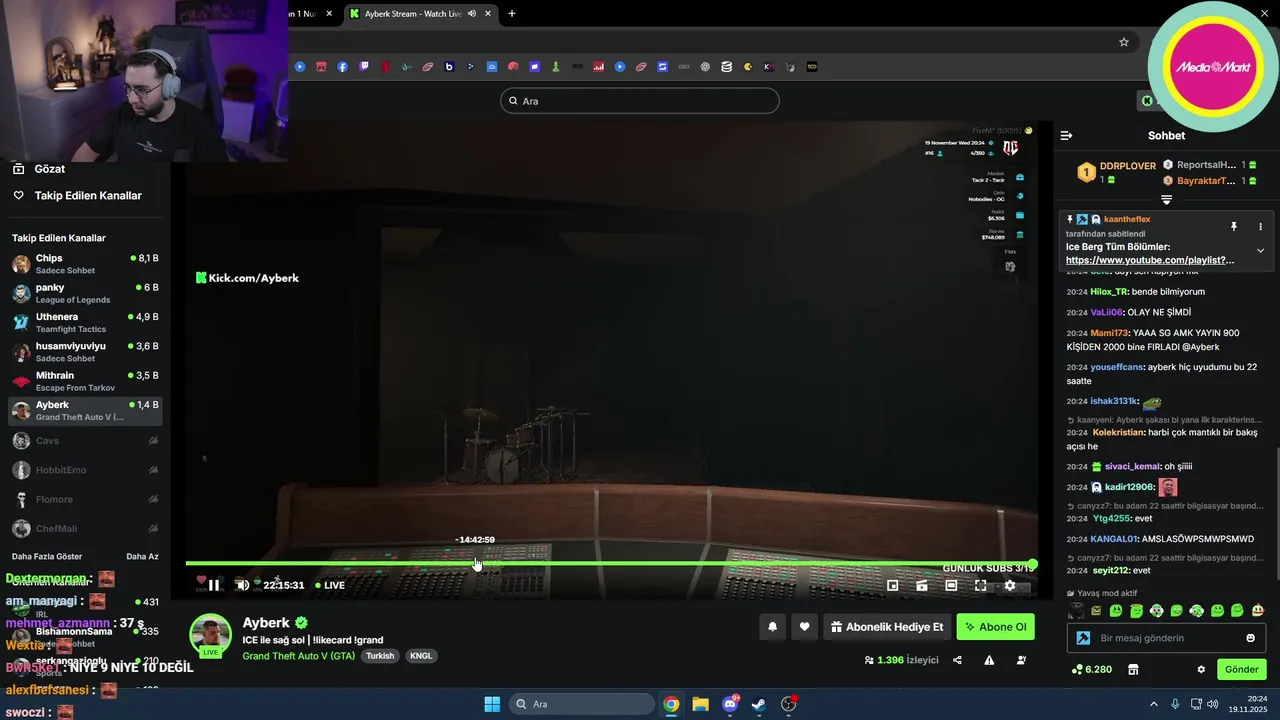This screenshot has height=720, width=1280.
Task: Open the pinned YouTube playlist link
Action: click(1150, 260)
